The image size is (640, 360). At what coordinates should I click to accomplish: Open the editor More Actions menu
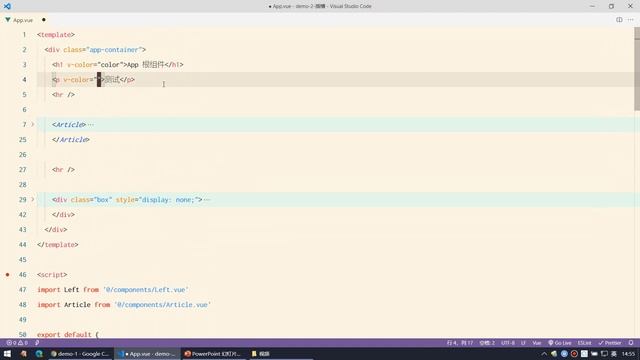click(x=631, y=20)
